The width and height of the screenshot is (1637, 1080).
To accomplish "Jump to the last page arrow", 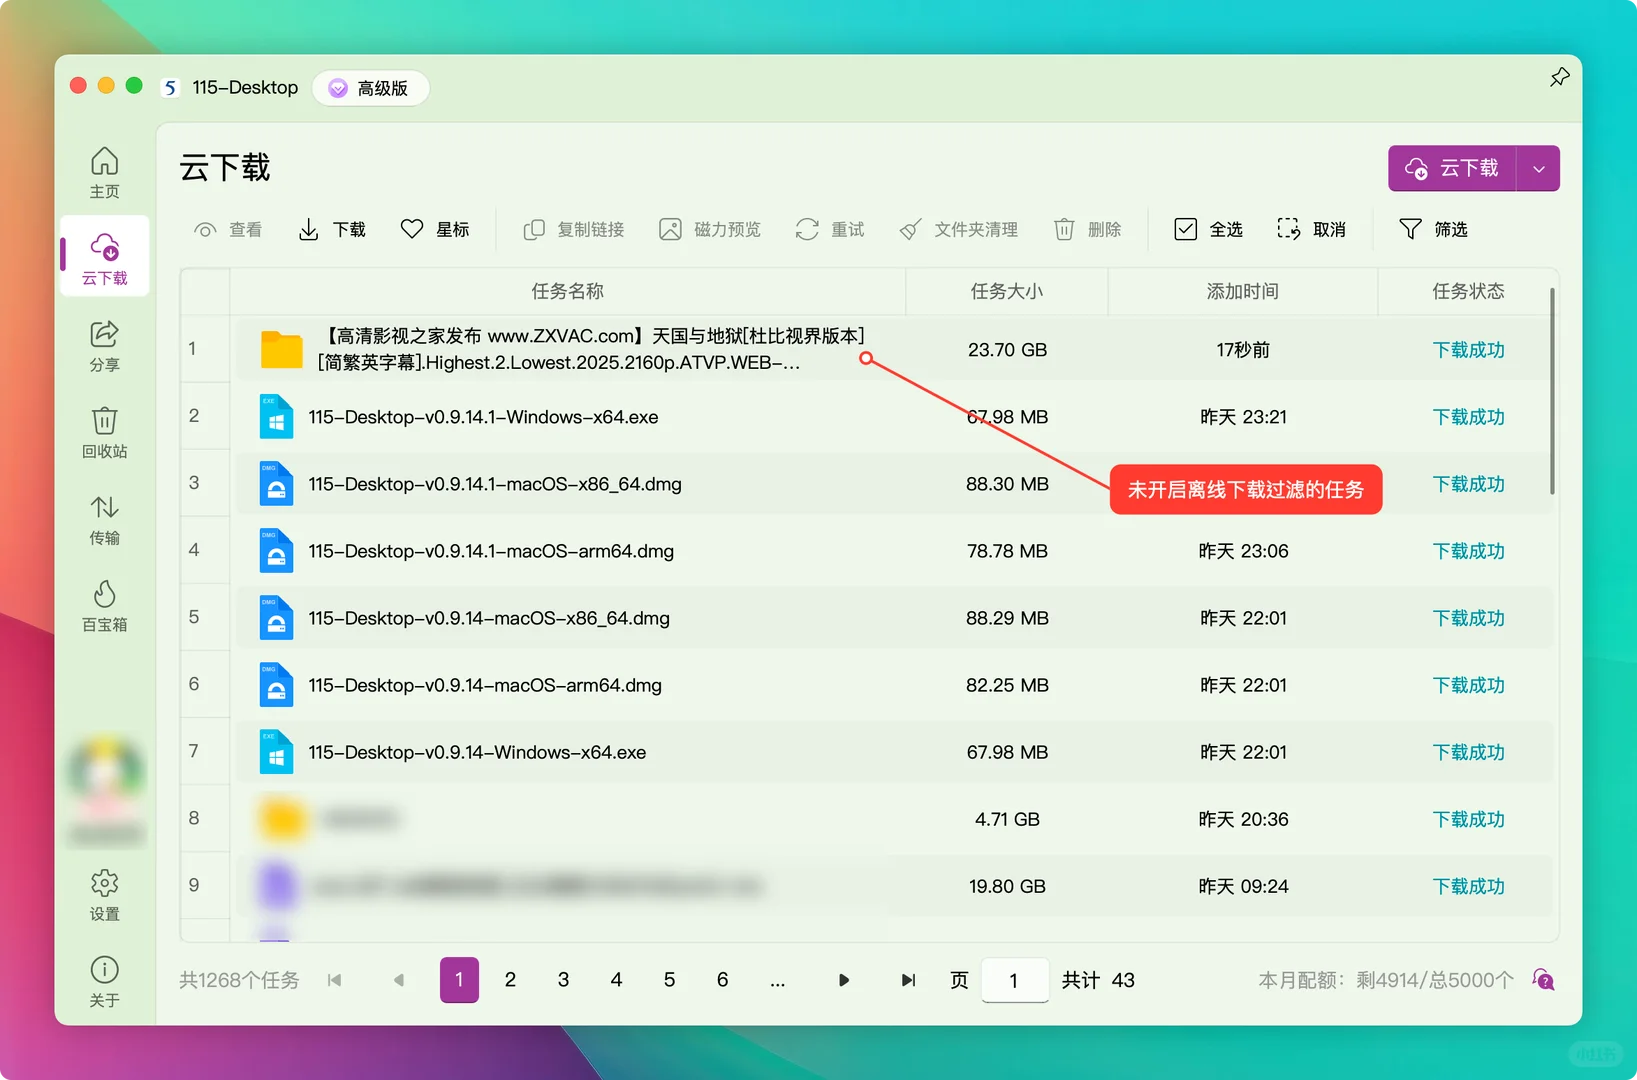I will pyautogui.click(x=908, y=980).
